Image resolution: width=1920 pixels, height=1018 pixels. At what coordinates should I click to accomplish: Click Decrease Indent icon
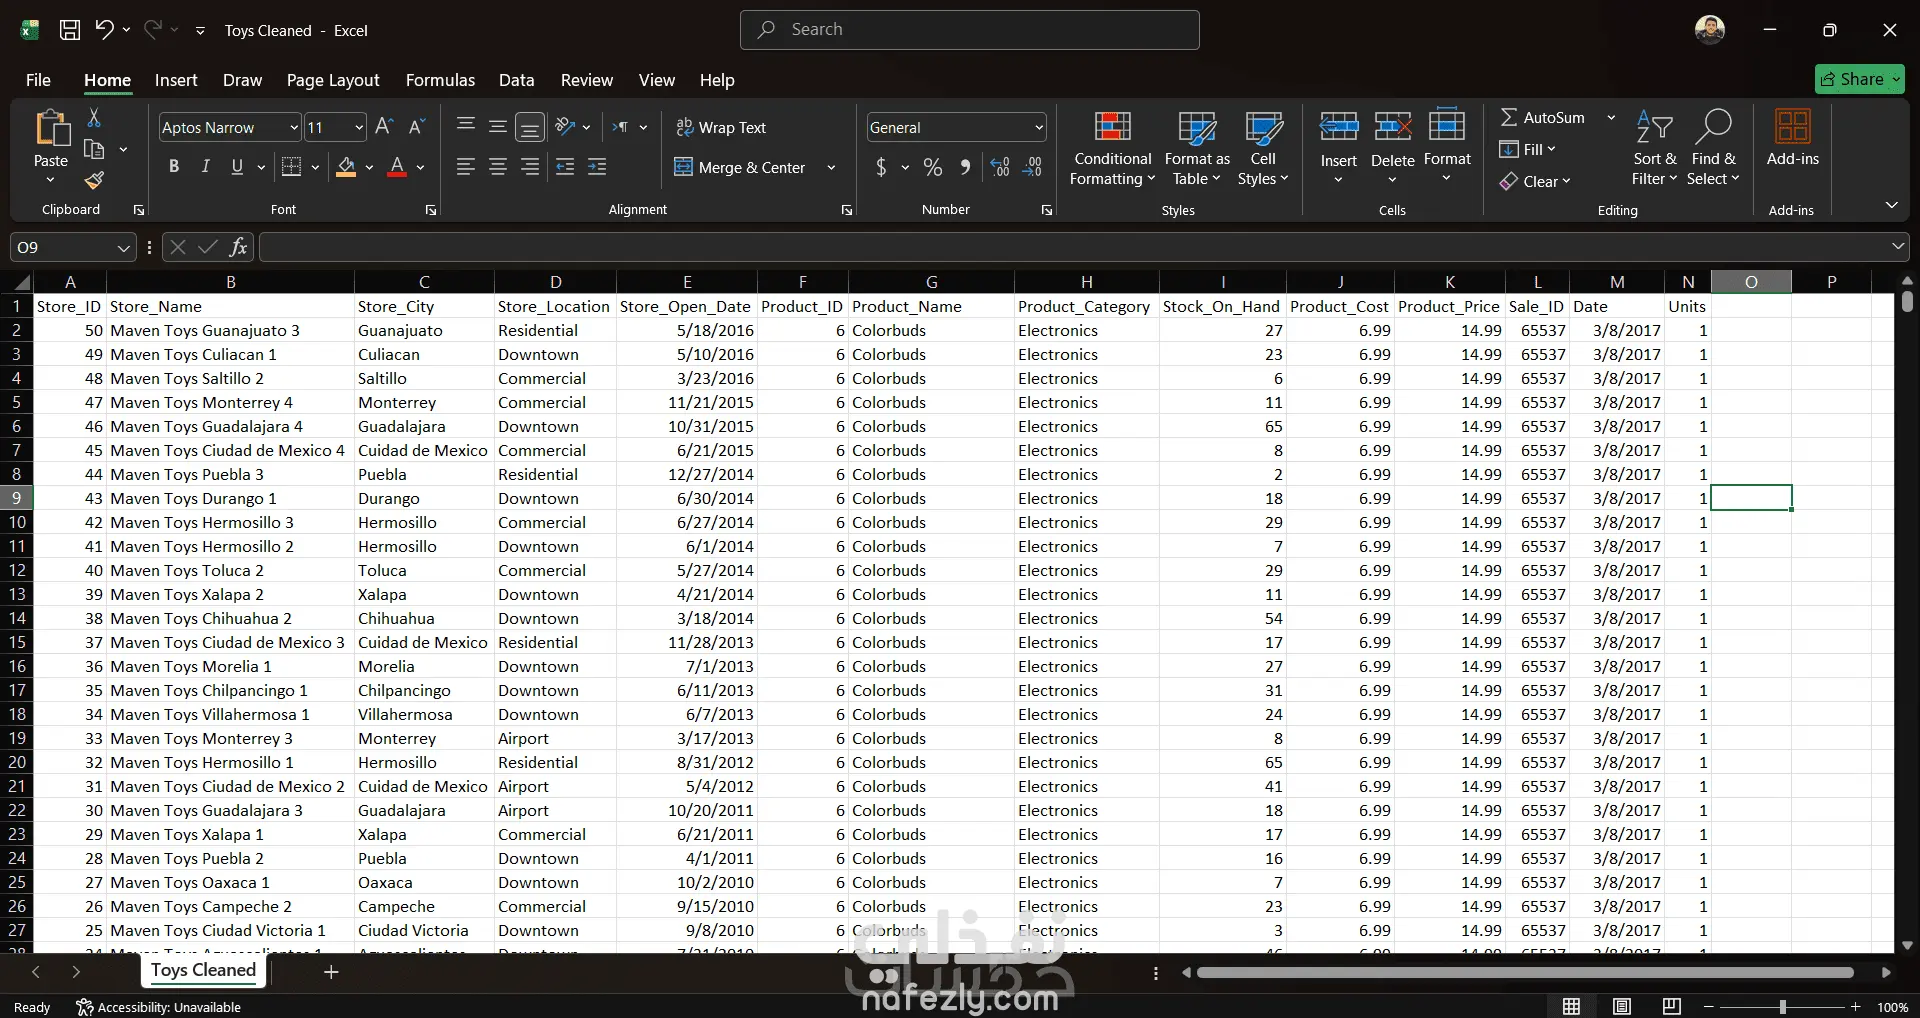(565, 167)
